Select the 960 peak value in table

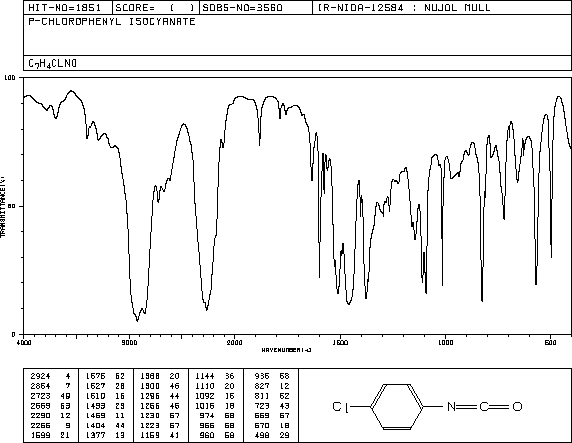[x=208, y=435]
